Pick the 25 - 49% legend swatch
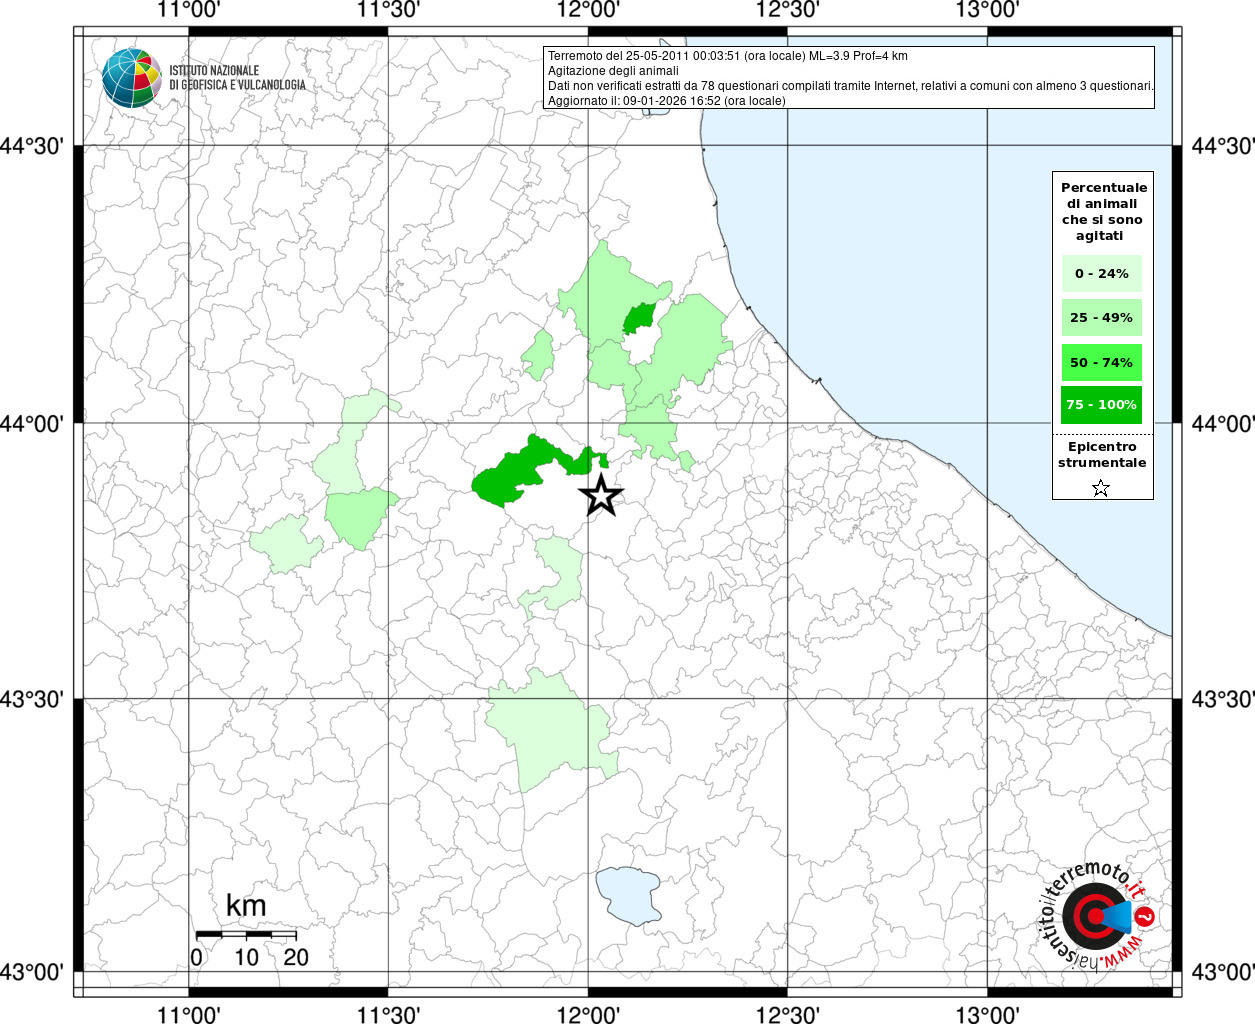 (1101, 318)
